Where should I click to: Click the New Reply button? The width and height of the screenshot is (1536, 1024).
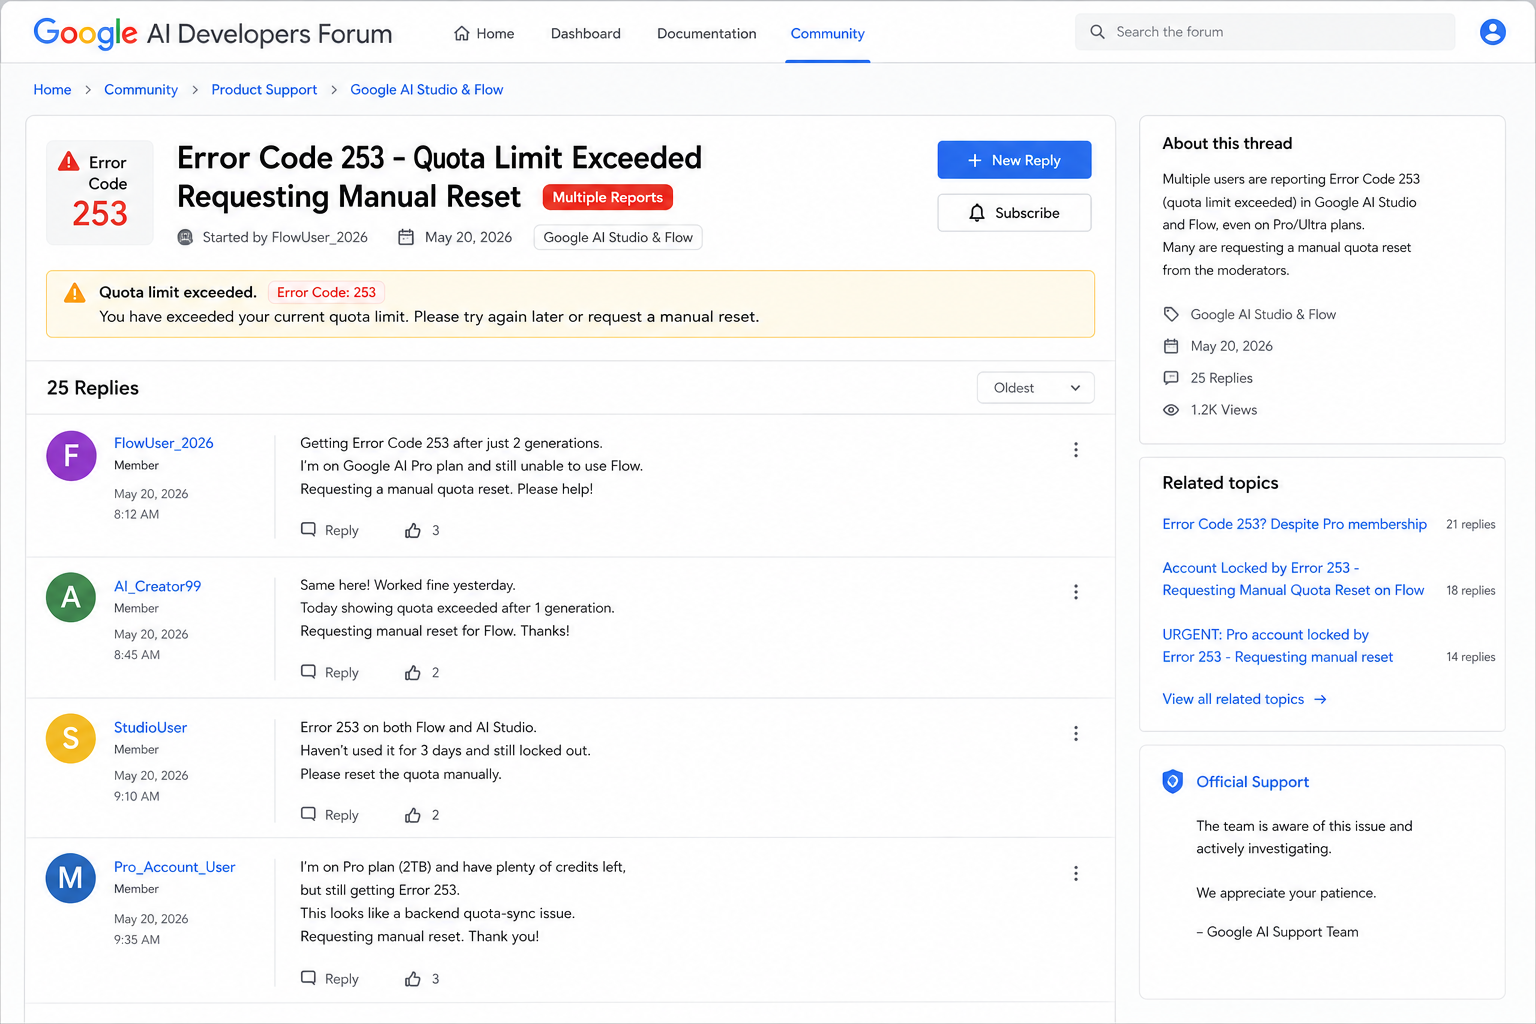tap(1014, 160)
